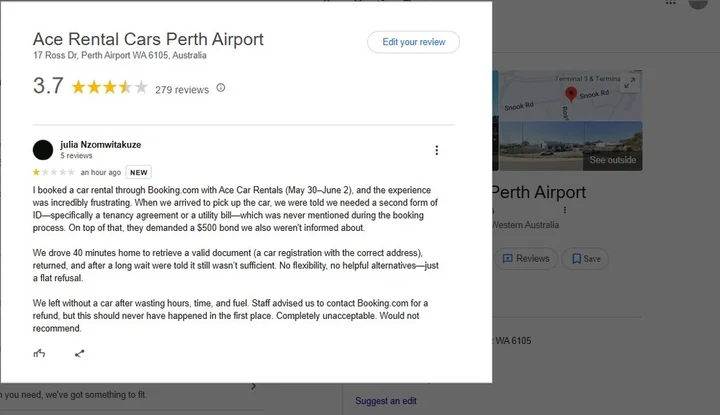
Task: Click the 279 reviews count text
Action: pyautogui.click(x=182, y=90)
